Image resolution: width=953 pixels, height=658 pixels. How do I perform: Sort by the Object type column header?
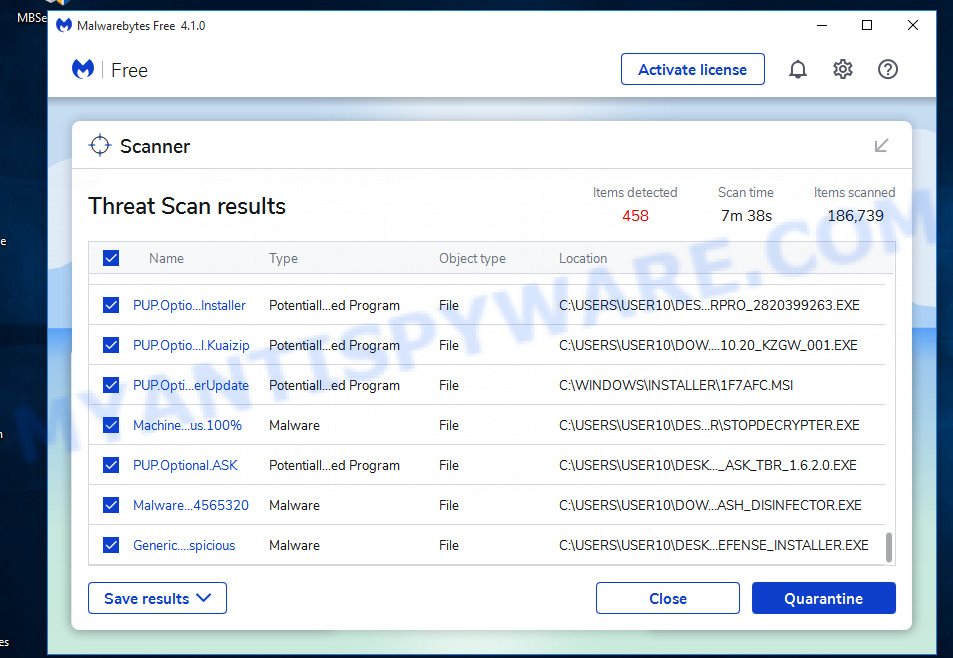point(472,258)
